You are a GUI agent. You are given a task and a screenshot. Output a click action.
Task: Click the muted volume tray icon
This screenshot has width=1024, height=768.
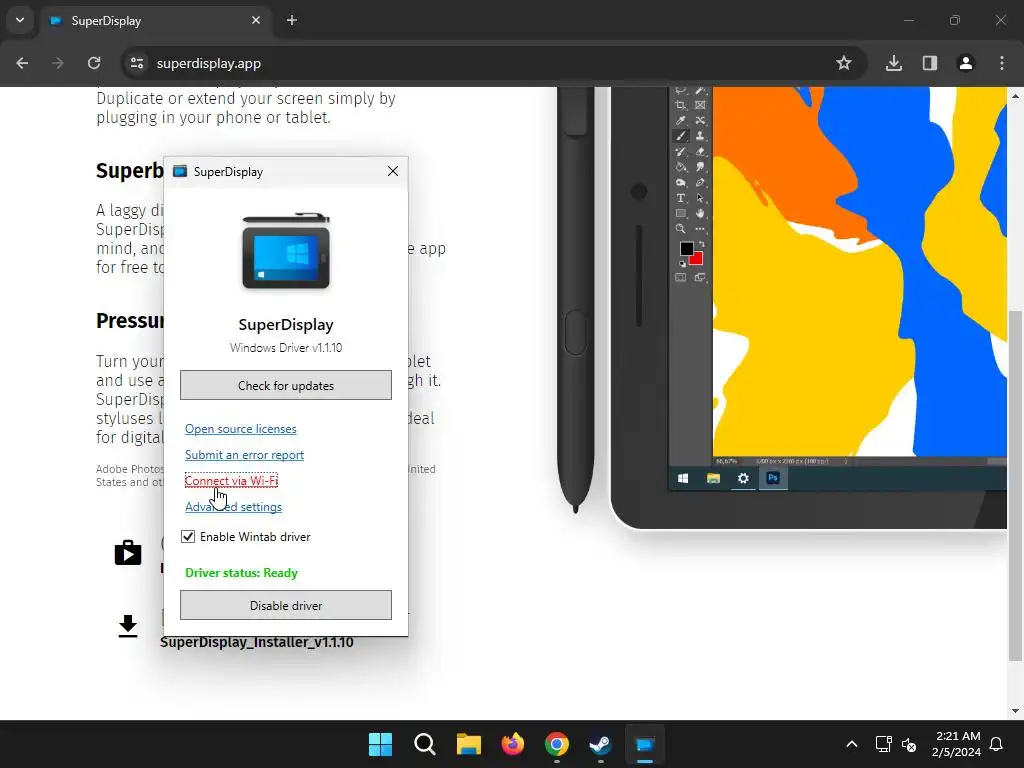pos(908,744)
